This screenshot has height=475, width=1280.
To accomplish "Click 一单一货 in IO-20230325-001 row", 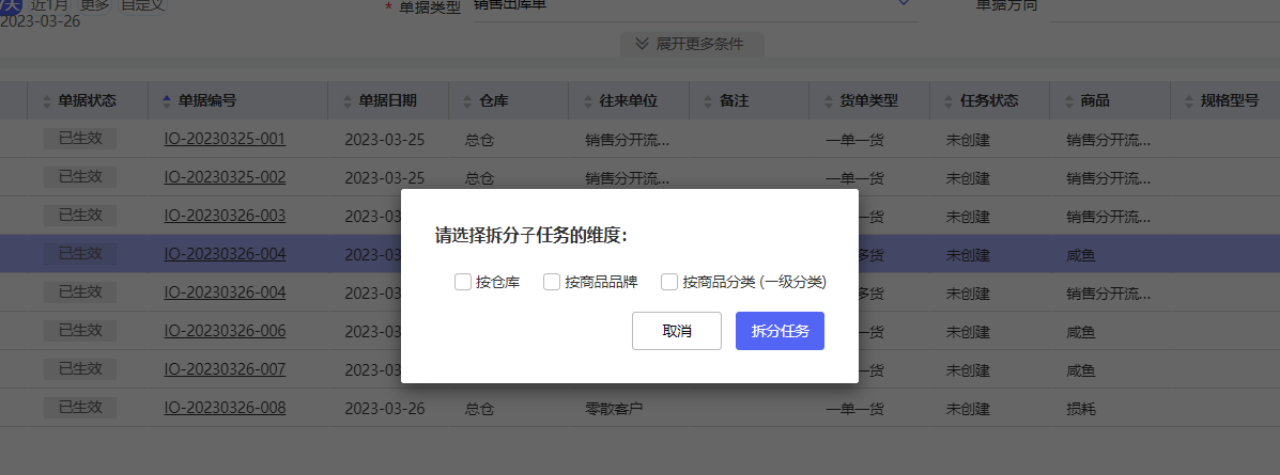I will pyautogui.click(x=855, y=140).
